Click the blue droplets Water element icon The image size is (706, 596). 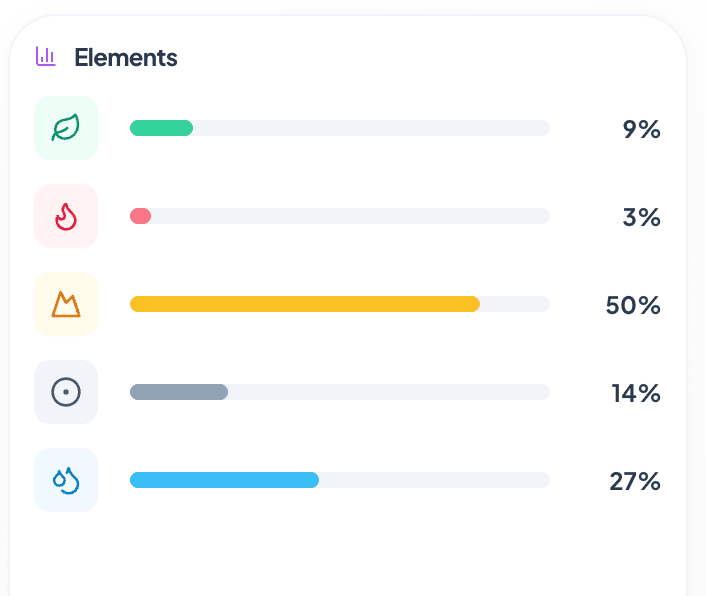click(66, 480)
